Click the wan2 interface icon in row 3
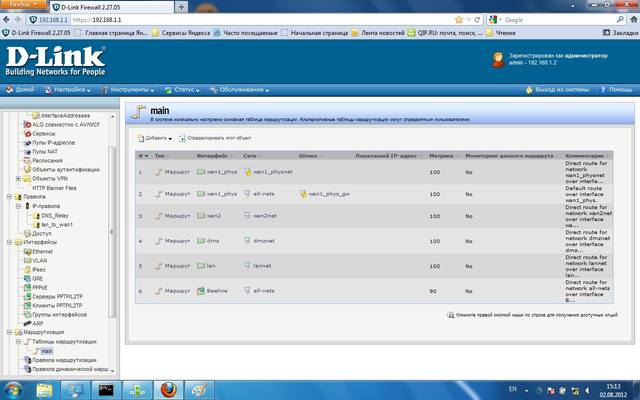640x400 pixels. pyautogui.click(x=201, y=216)
